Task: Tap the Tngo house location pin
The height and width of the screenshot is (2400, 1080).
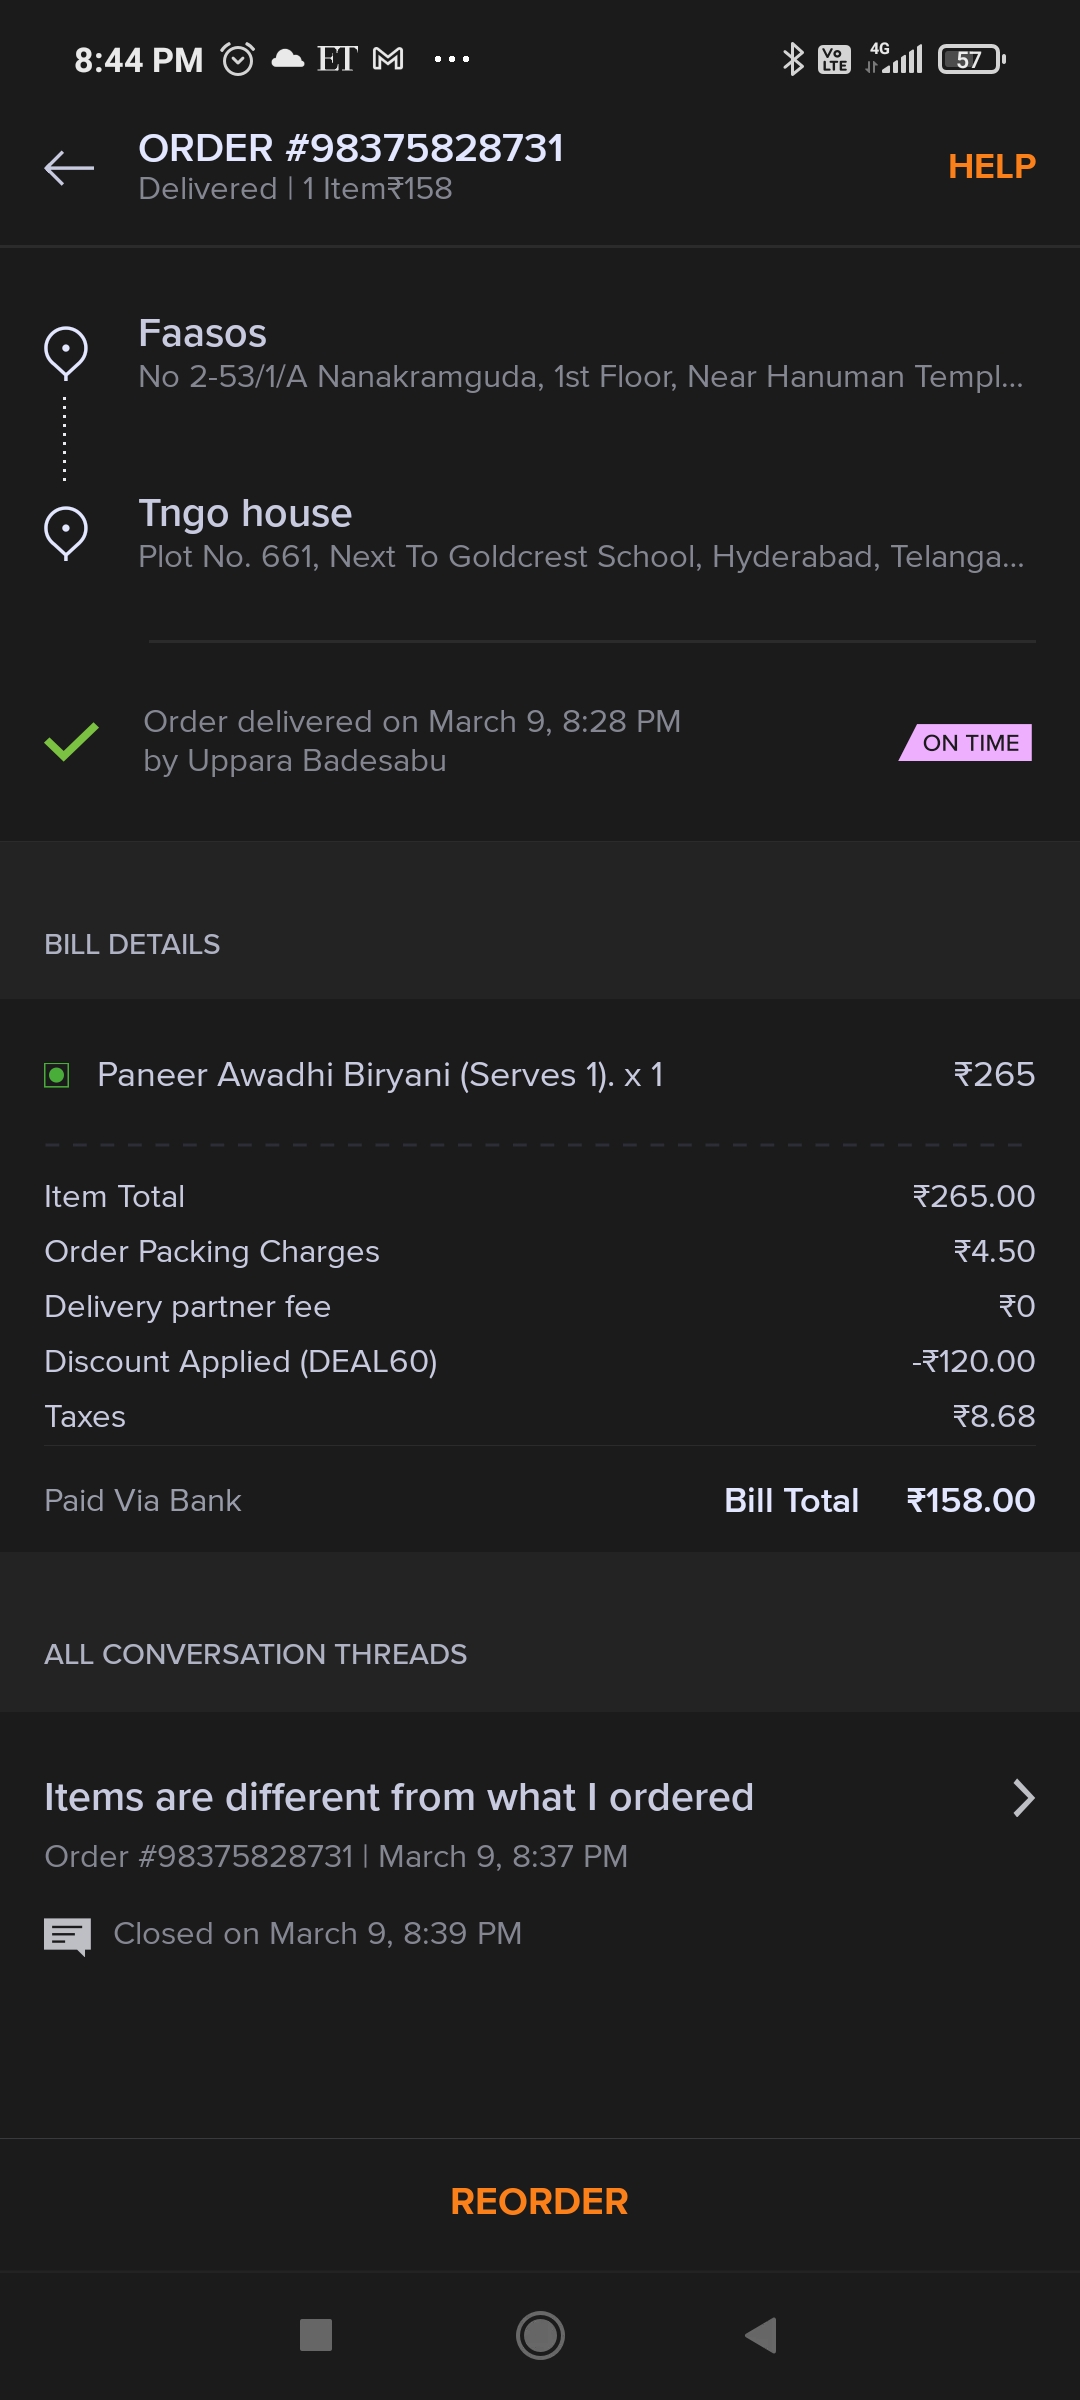Action: 66,533
